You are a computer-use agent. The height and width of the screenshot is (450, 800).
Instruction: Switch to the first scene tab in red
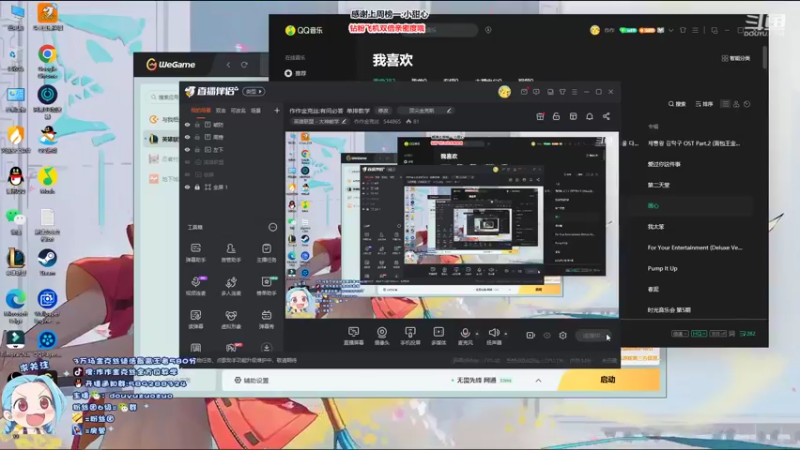click(201, 110)
